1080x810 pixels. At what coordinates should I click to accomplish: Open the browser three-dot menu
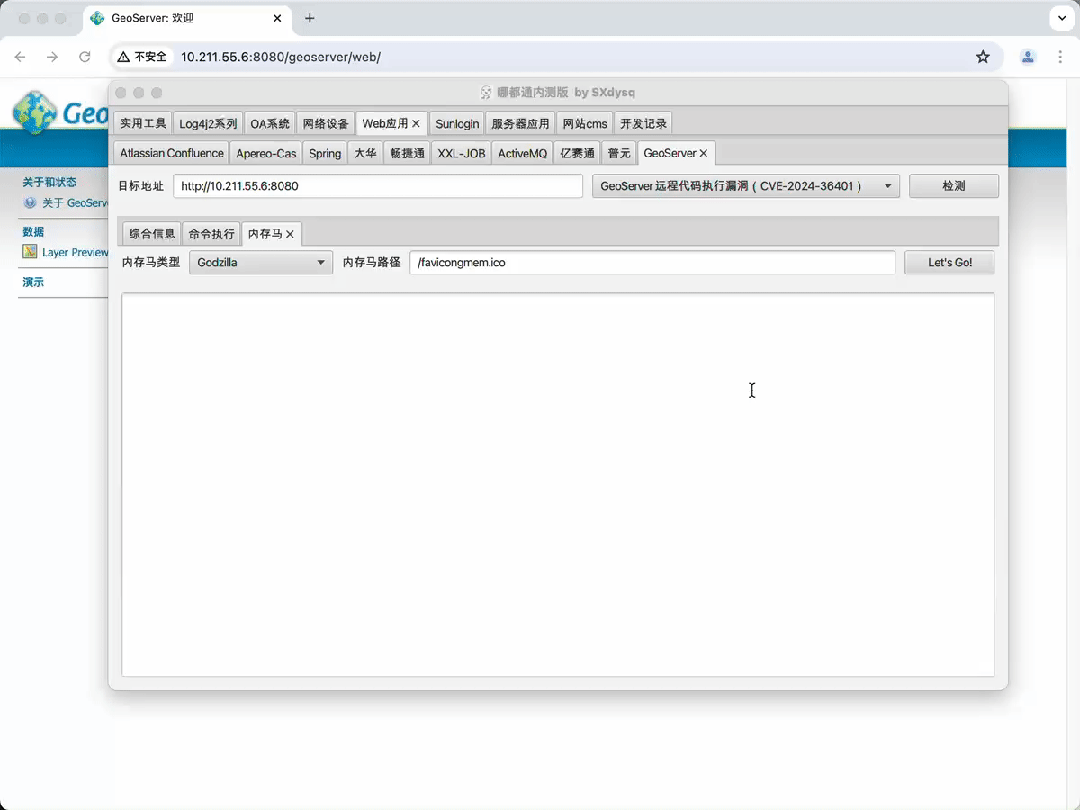[1060, 57]
